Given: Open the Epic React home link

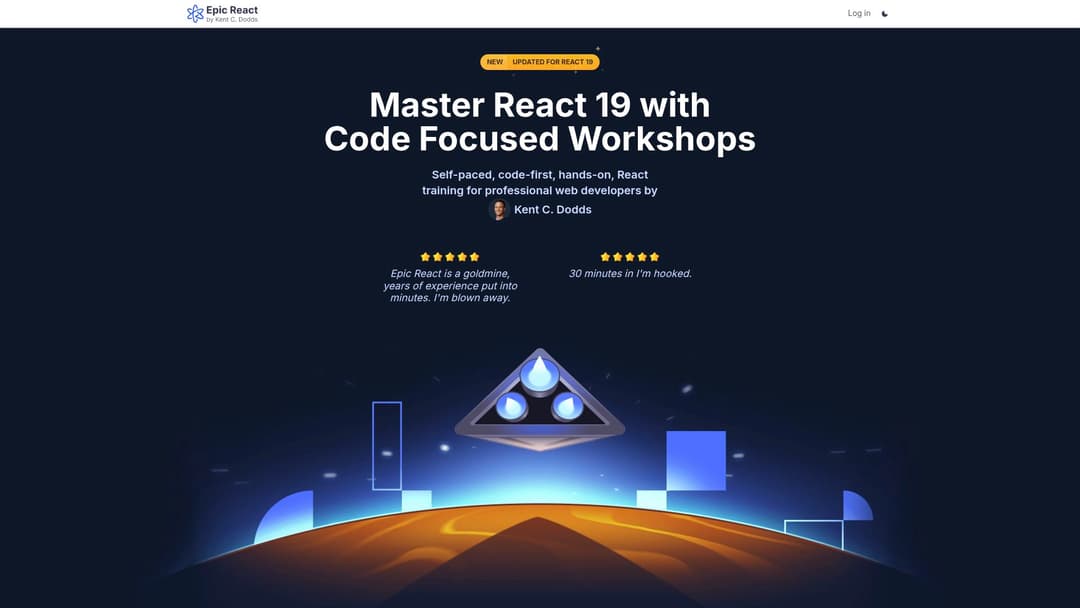Looking at the screenshot, I should [x=222, y=14].
